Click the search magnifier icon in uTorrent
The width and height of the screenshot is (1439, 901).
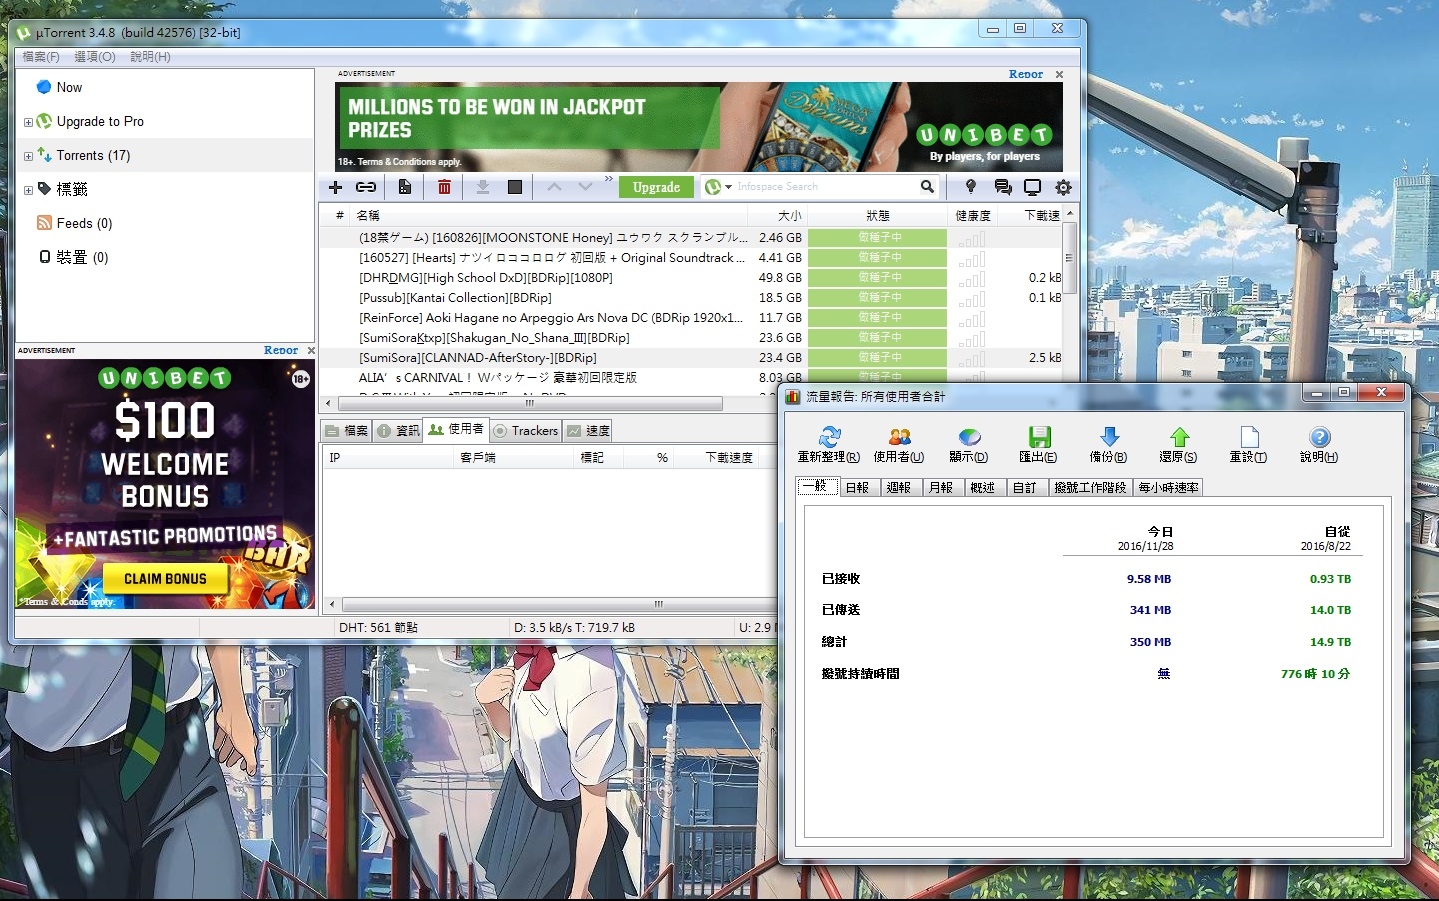[927, 187]
